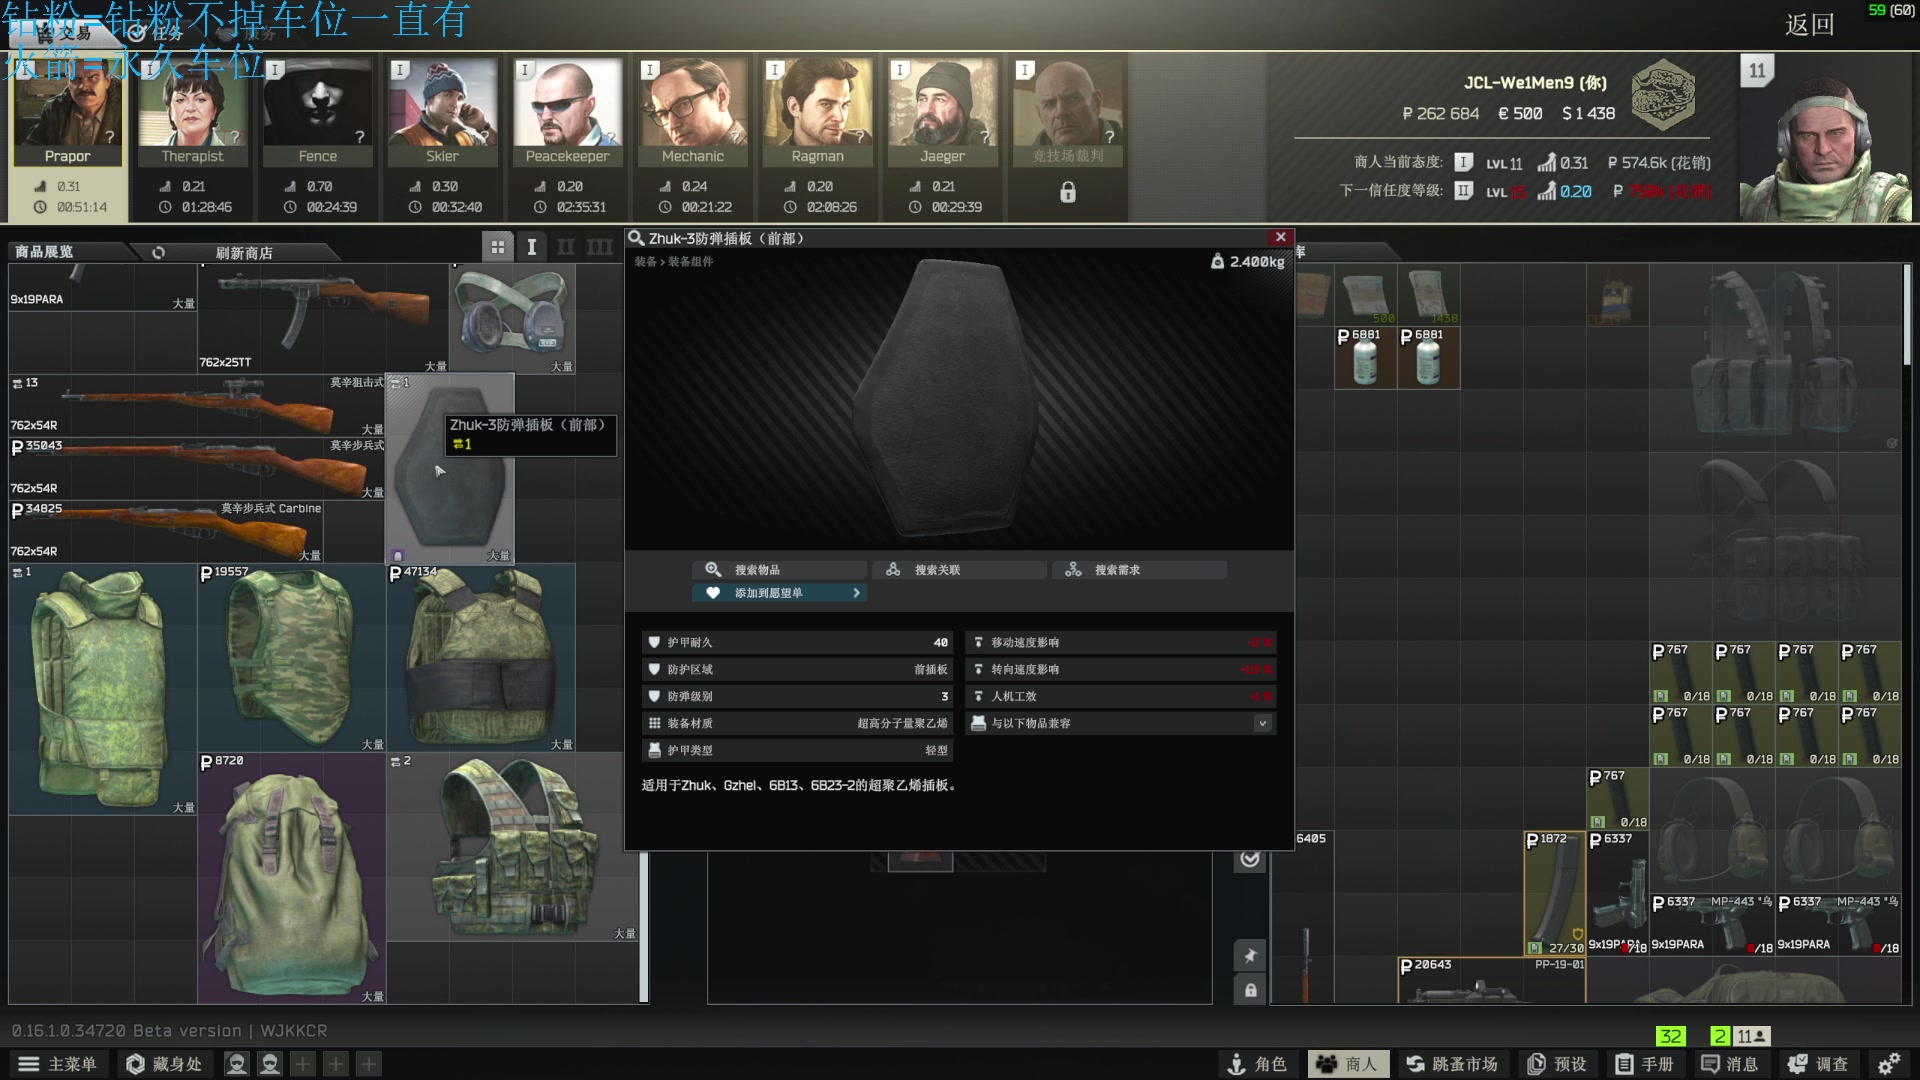Close the Zhuk-3 inspection window
This screenshot has height=1080, width=1920.
[x=1280, y=237]
